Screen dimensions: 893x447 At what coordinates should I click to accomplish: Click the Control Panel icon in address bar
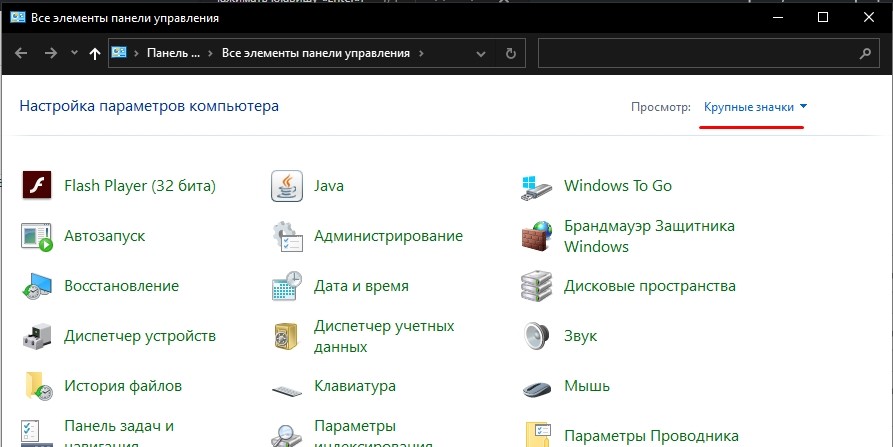pyautogui.click(x=118, y=52)
